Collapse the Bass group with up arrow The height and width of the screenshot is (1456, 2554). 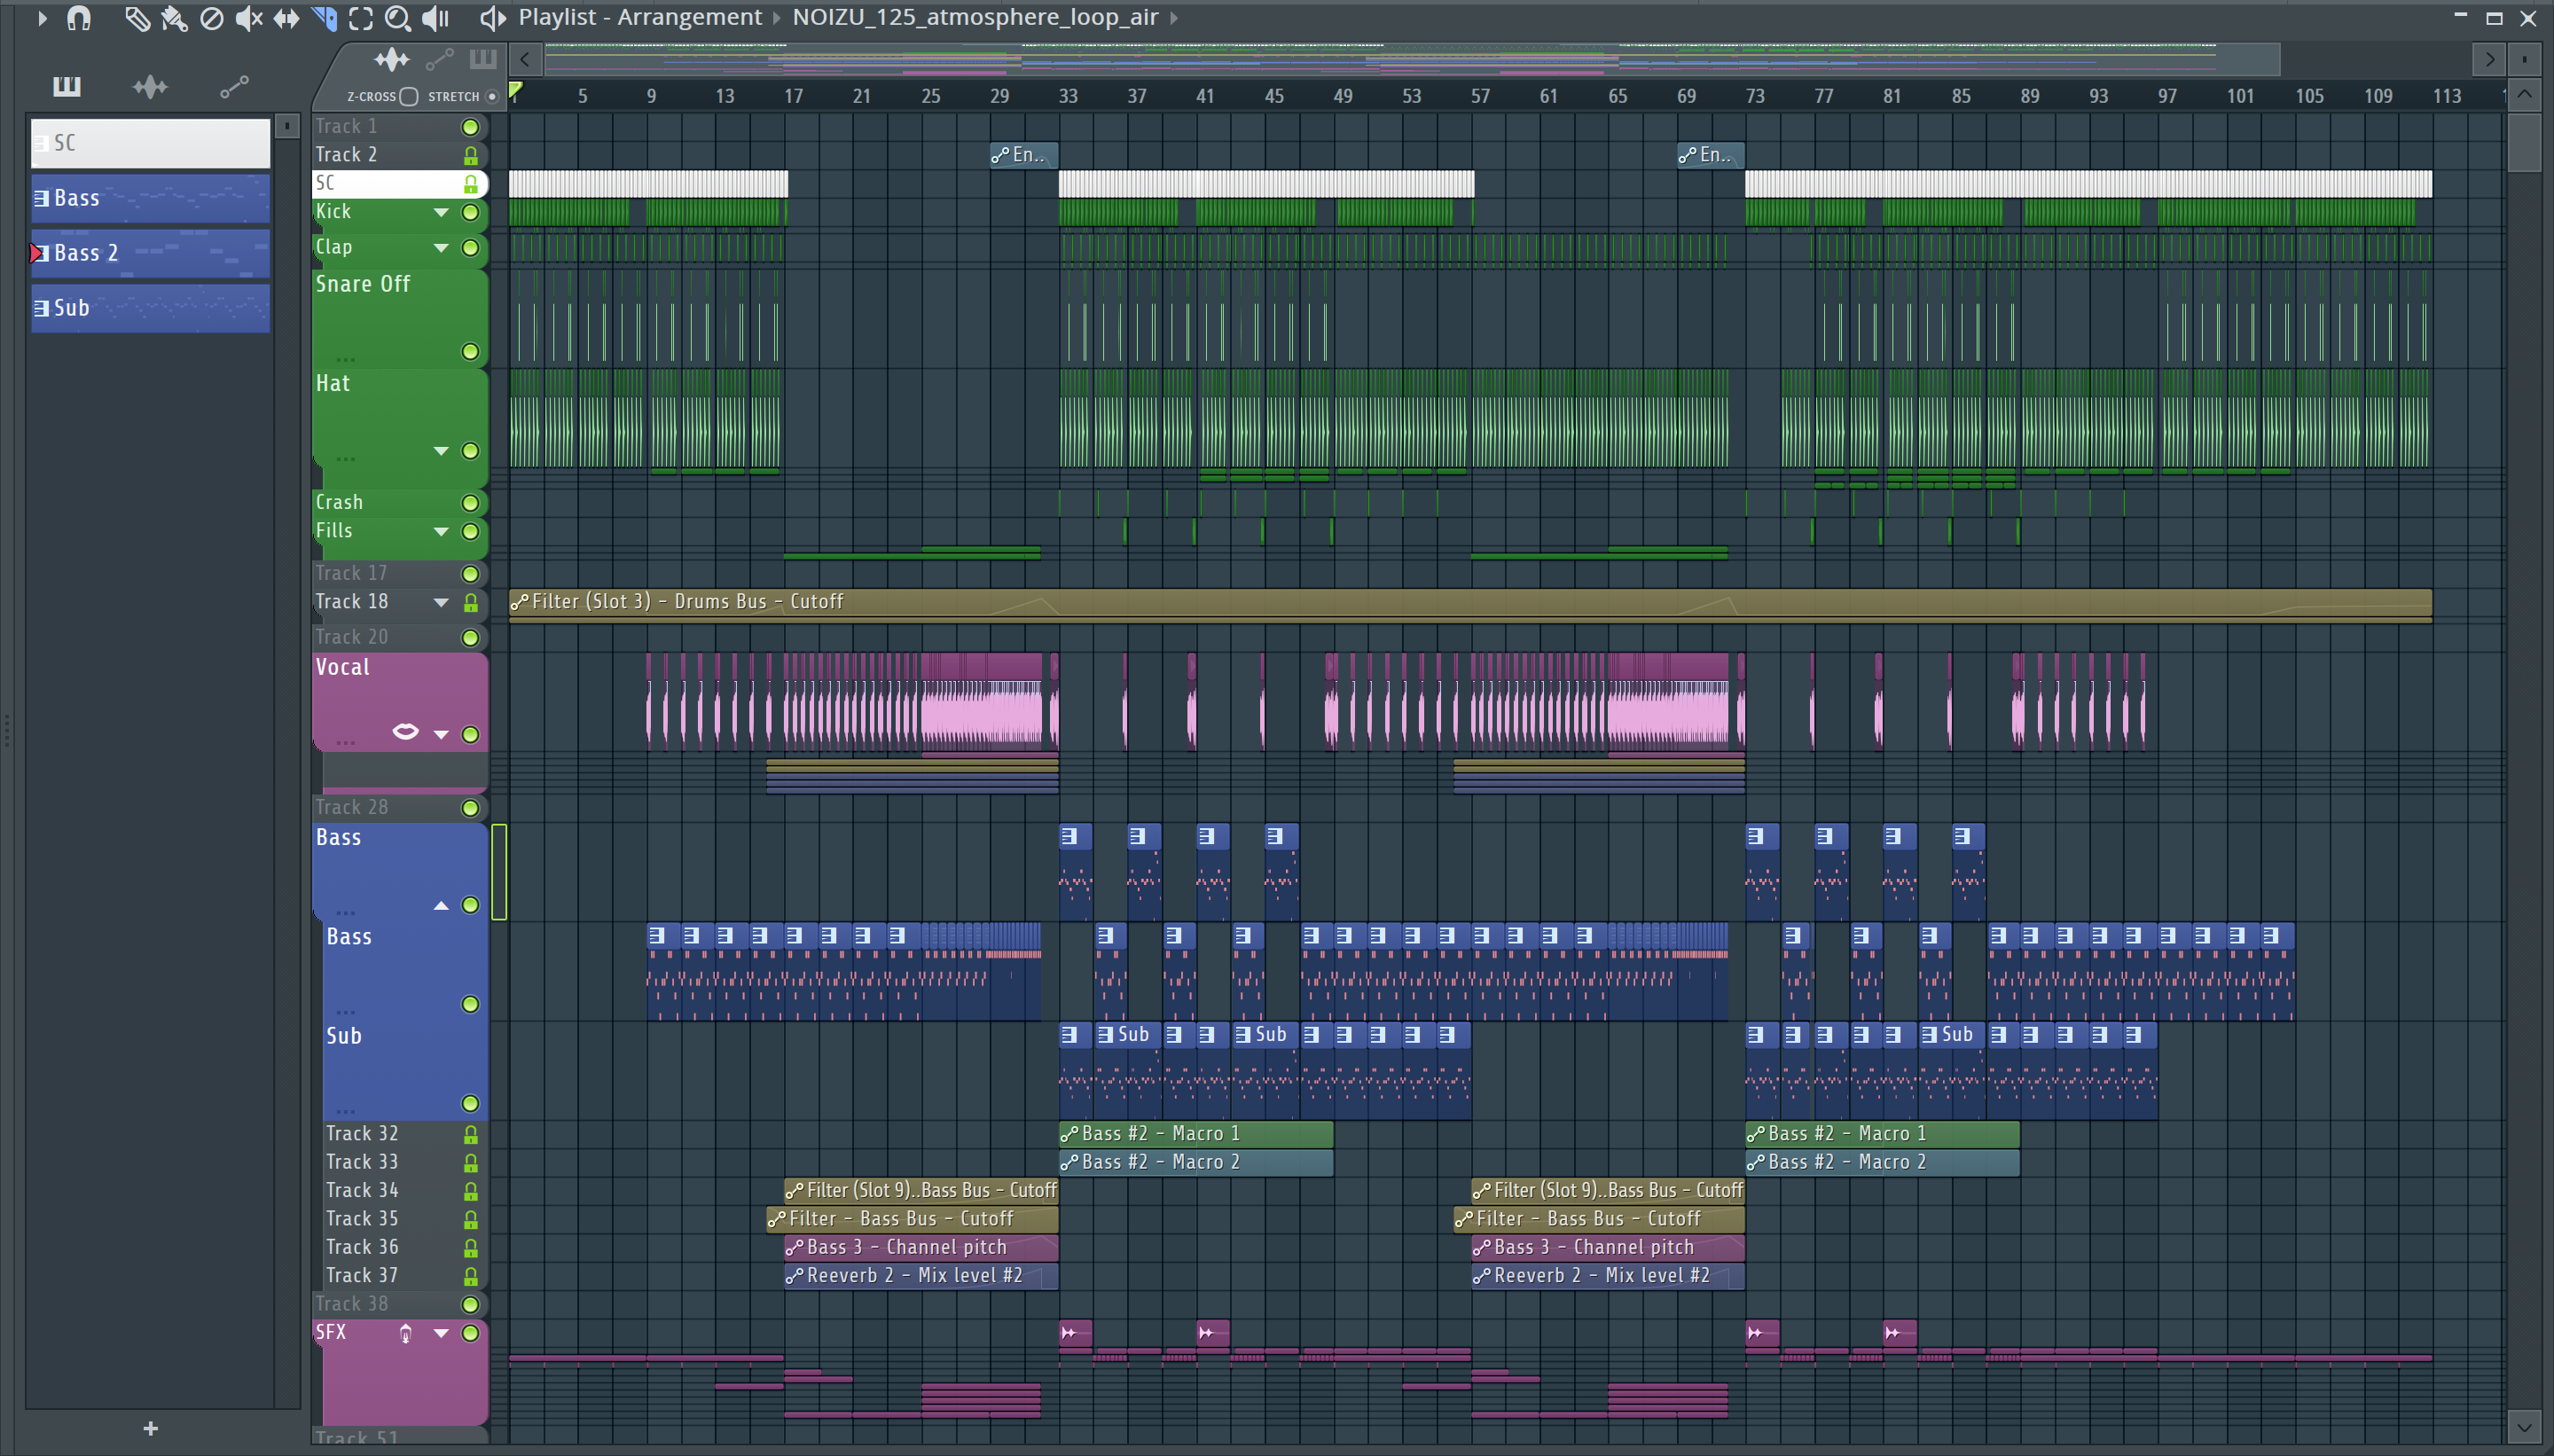pos(441,906)
